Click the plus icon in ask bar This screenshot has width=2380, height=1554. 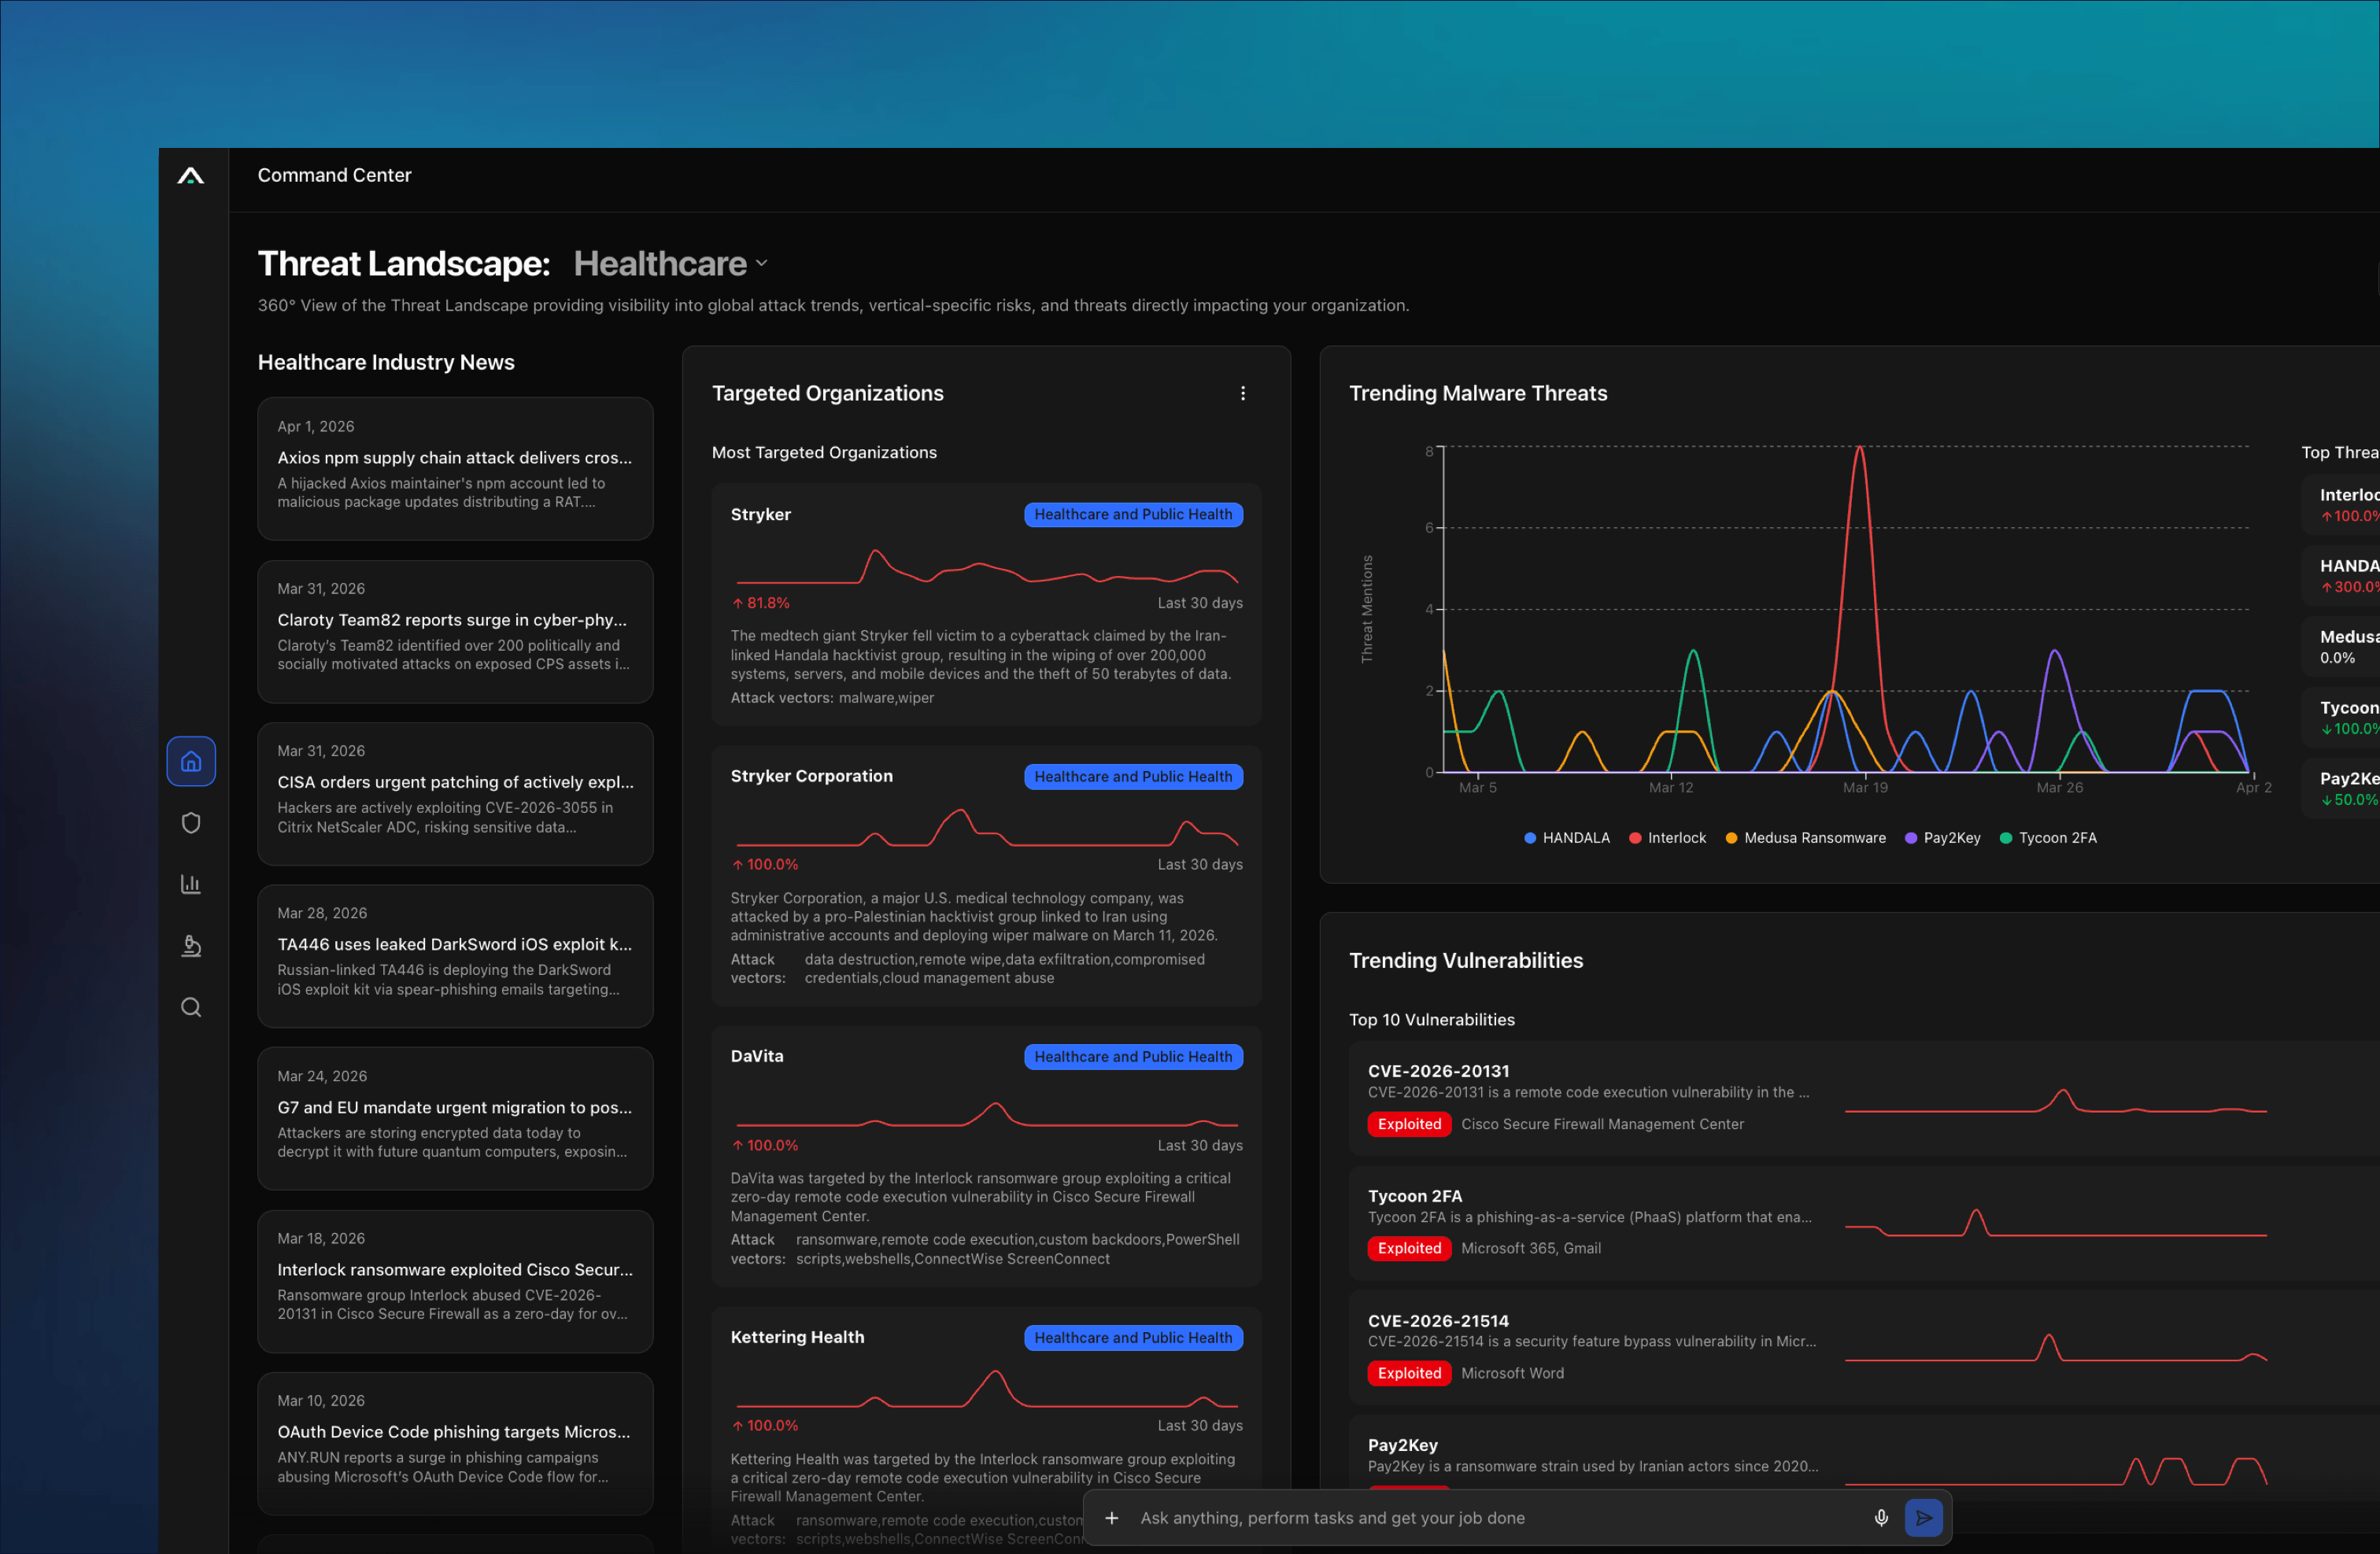[x=1111, y=1518]
